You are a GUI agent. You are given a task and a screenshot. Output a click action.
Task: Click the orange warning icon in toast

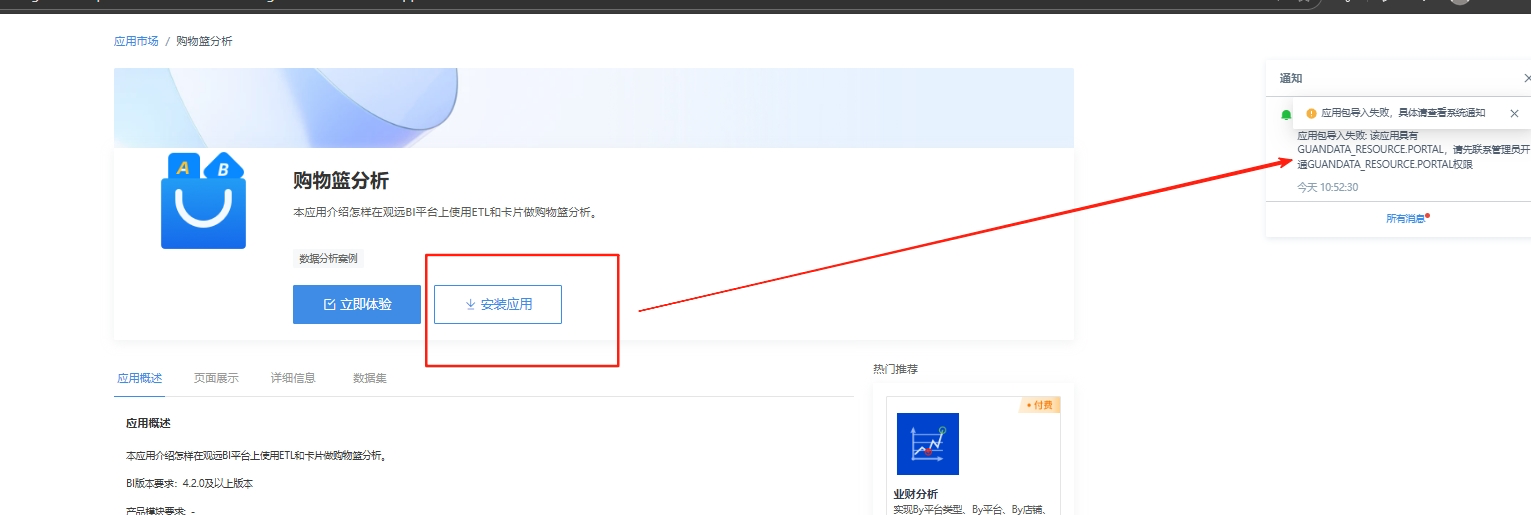click(x=1311, y=113)
